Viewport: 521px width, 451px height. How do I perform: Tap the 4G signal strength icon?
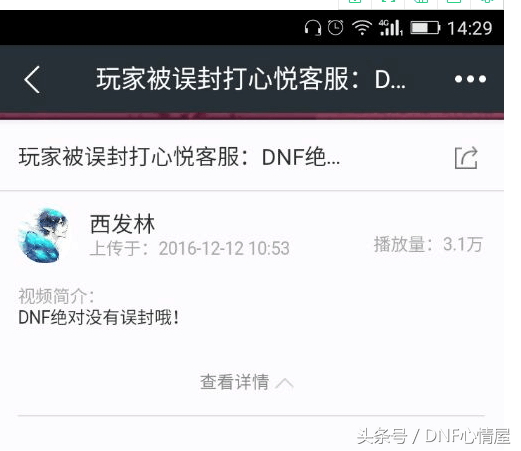click(x=391, y=27)
